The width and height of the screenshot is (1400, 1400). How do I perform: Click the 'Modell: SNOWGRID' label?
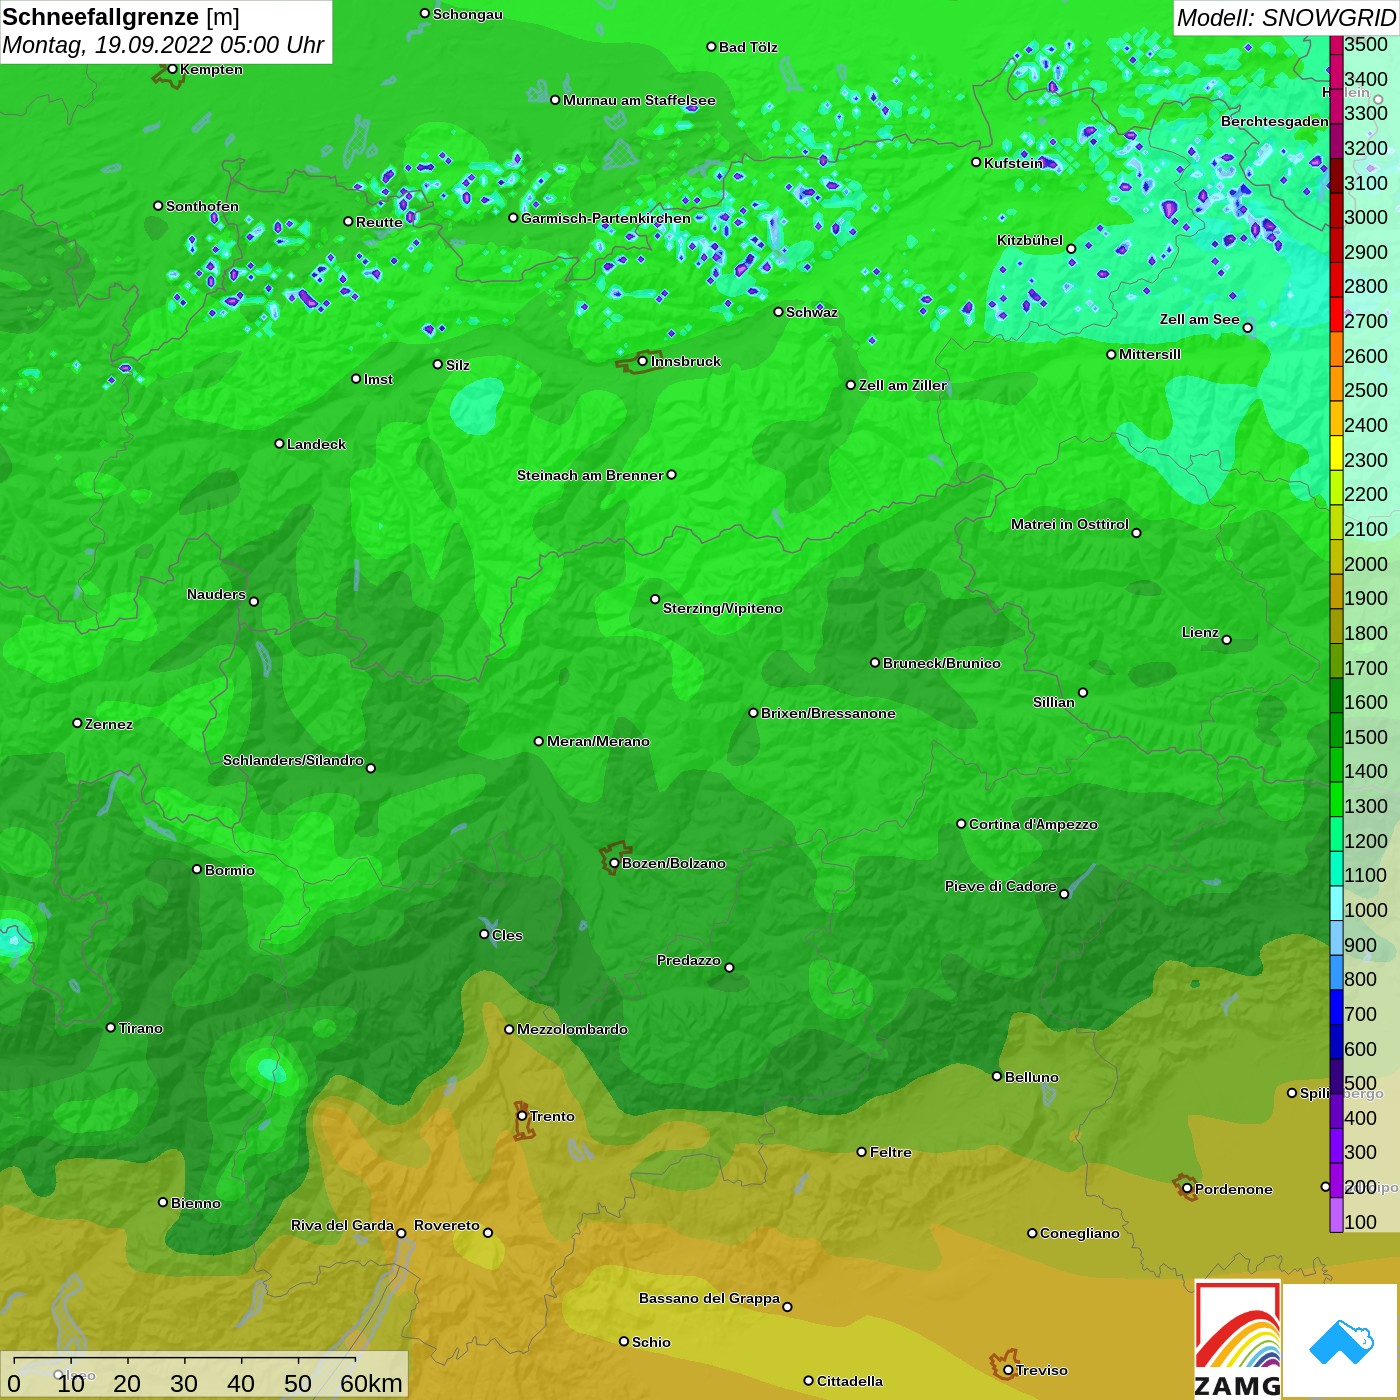[x=1286, y=17]
